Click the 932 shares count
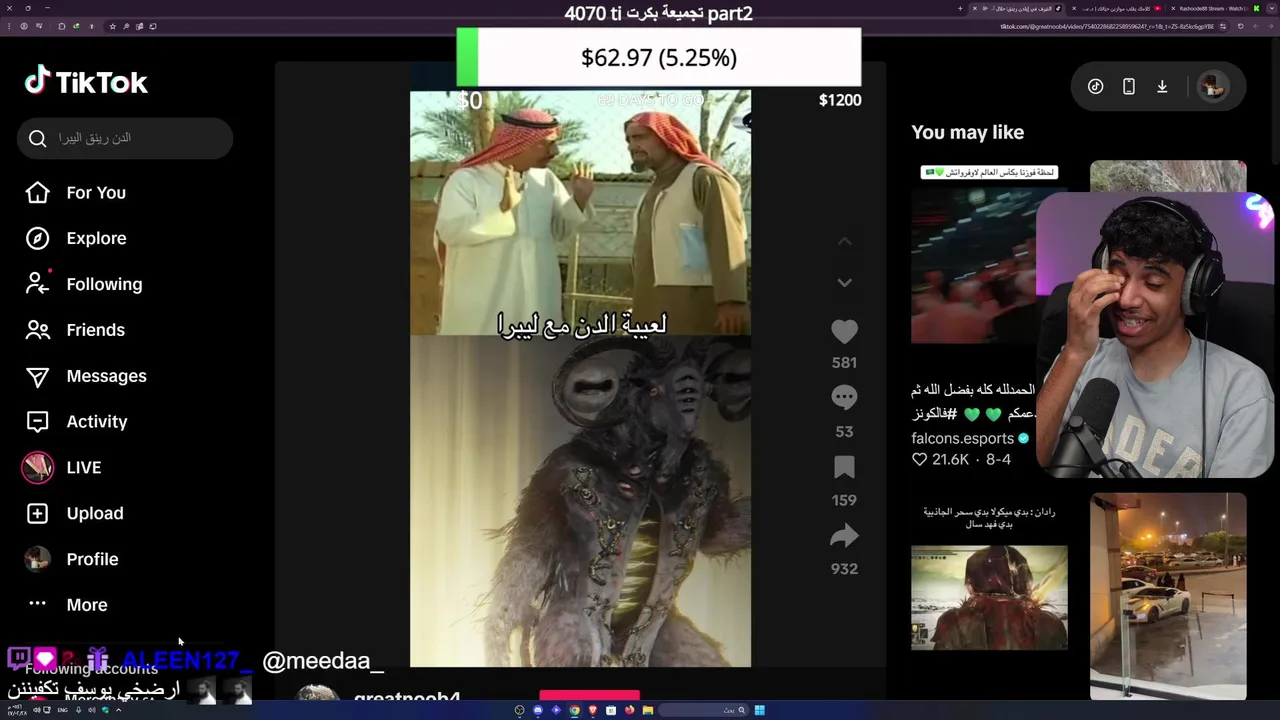The image size is (1280, 720). tap(844, 568)
